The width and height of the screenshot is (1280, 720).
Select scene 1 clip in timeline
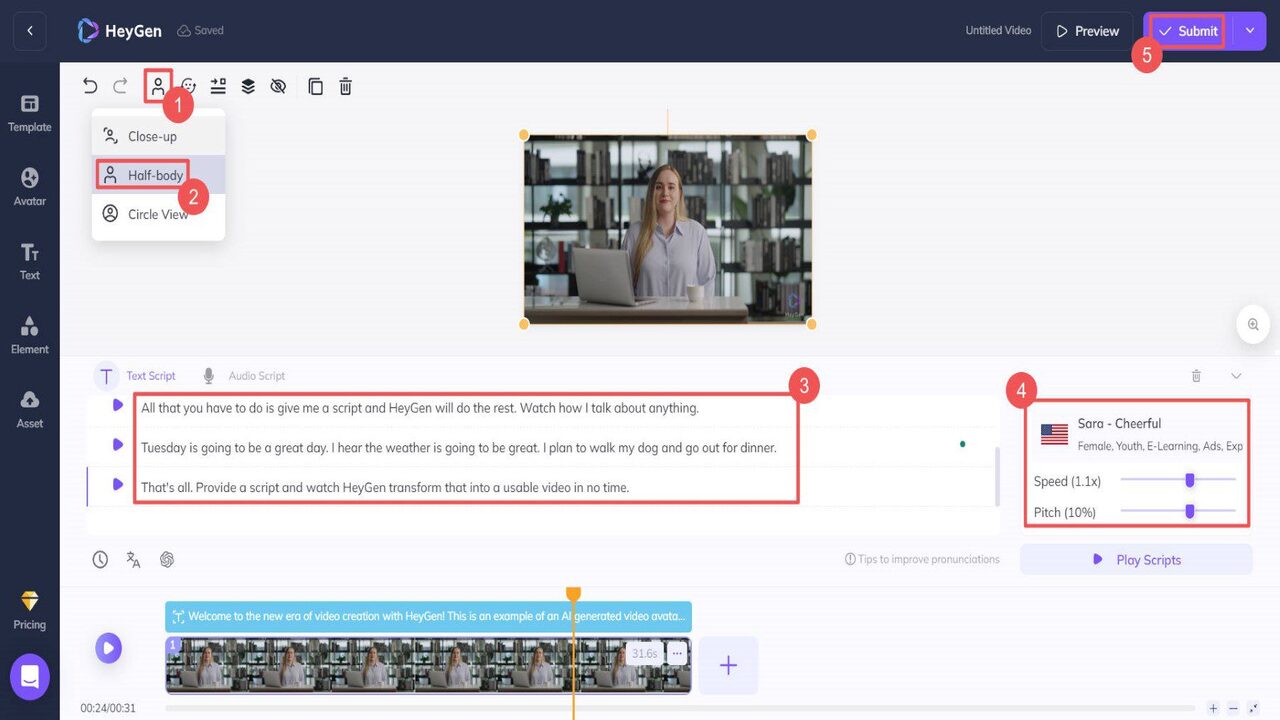click(428, 665)
